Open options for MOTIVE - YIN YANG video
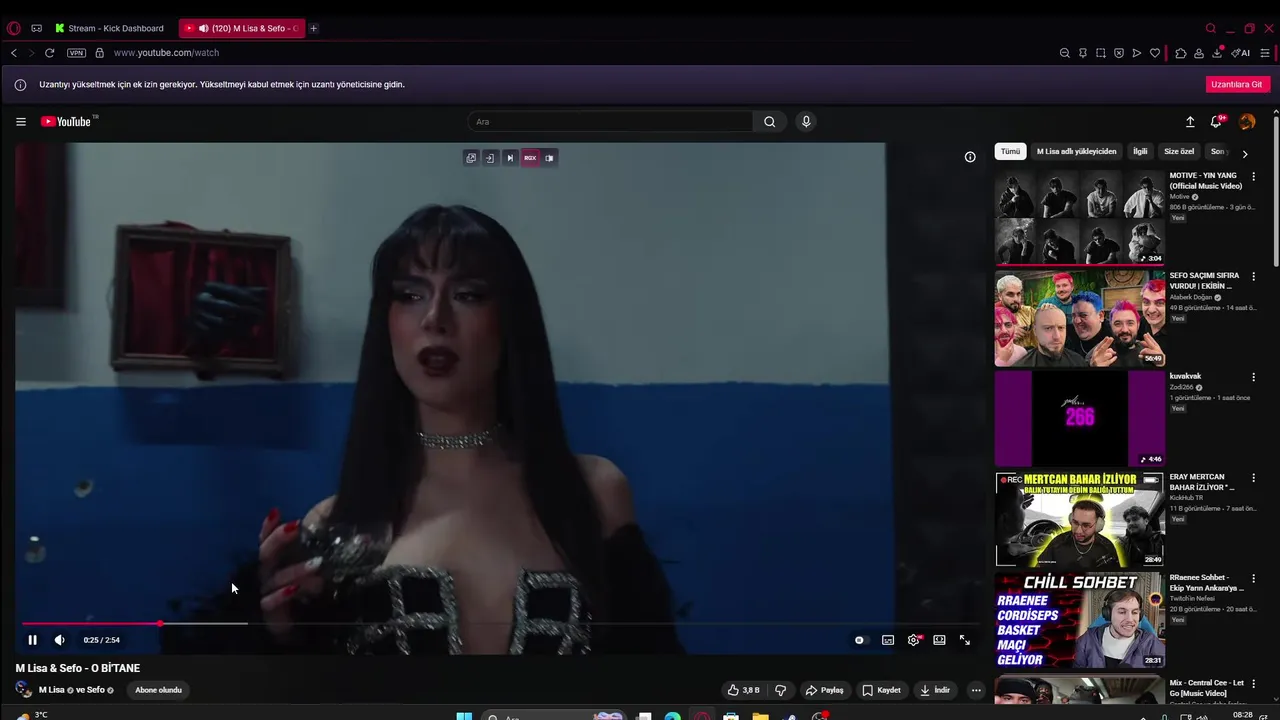The image size is (1280, 720). coord(1253,176)
